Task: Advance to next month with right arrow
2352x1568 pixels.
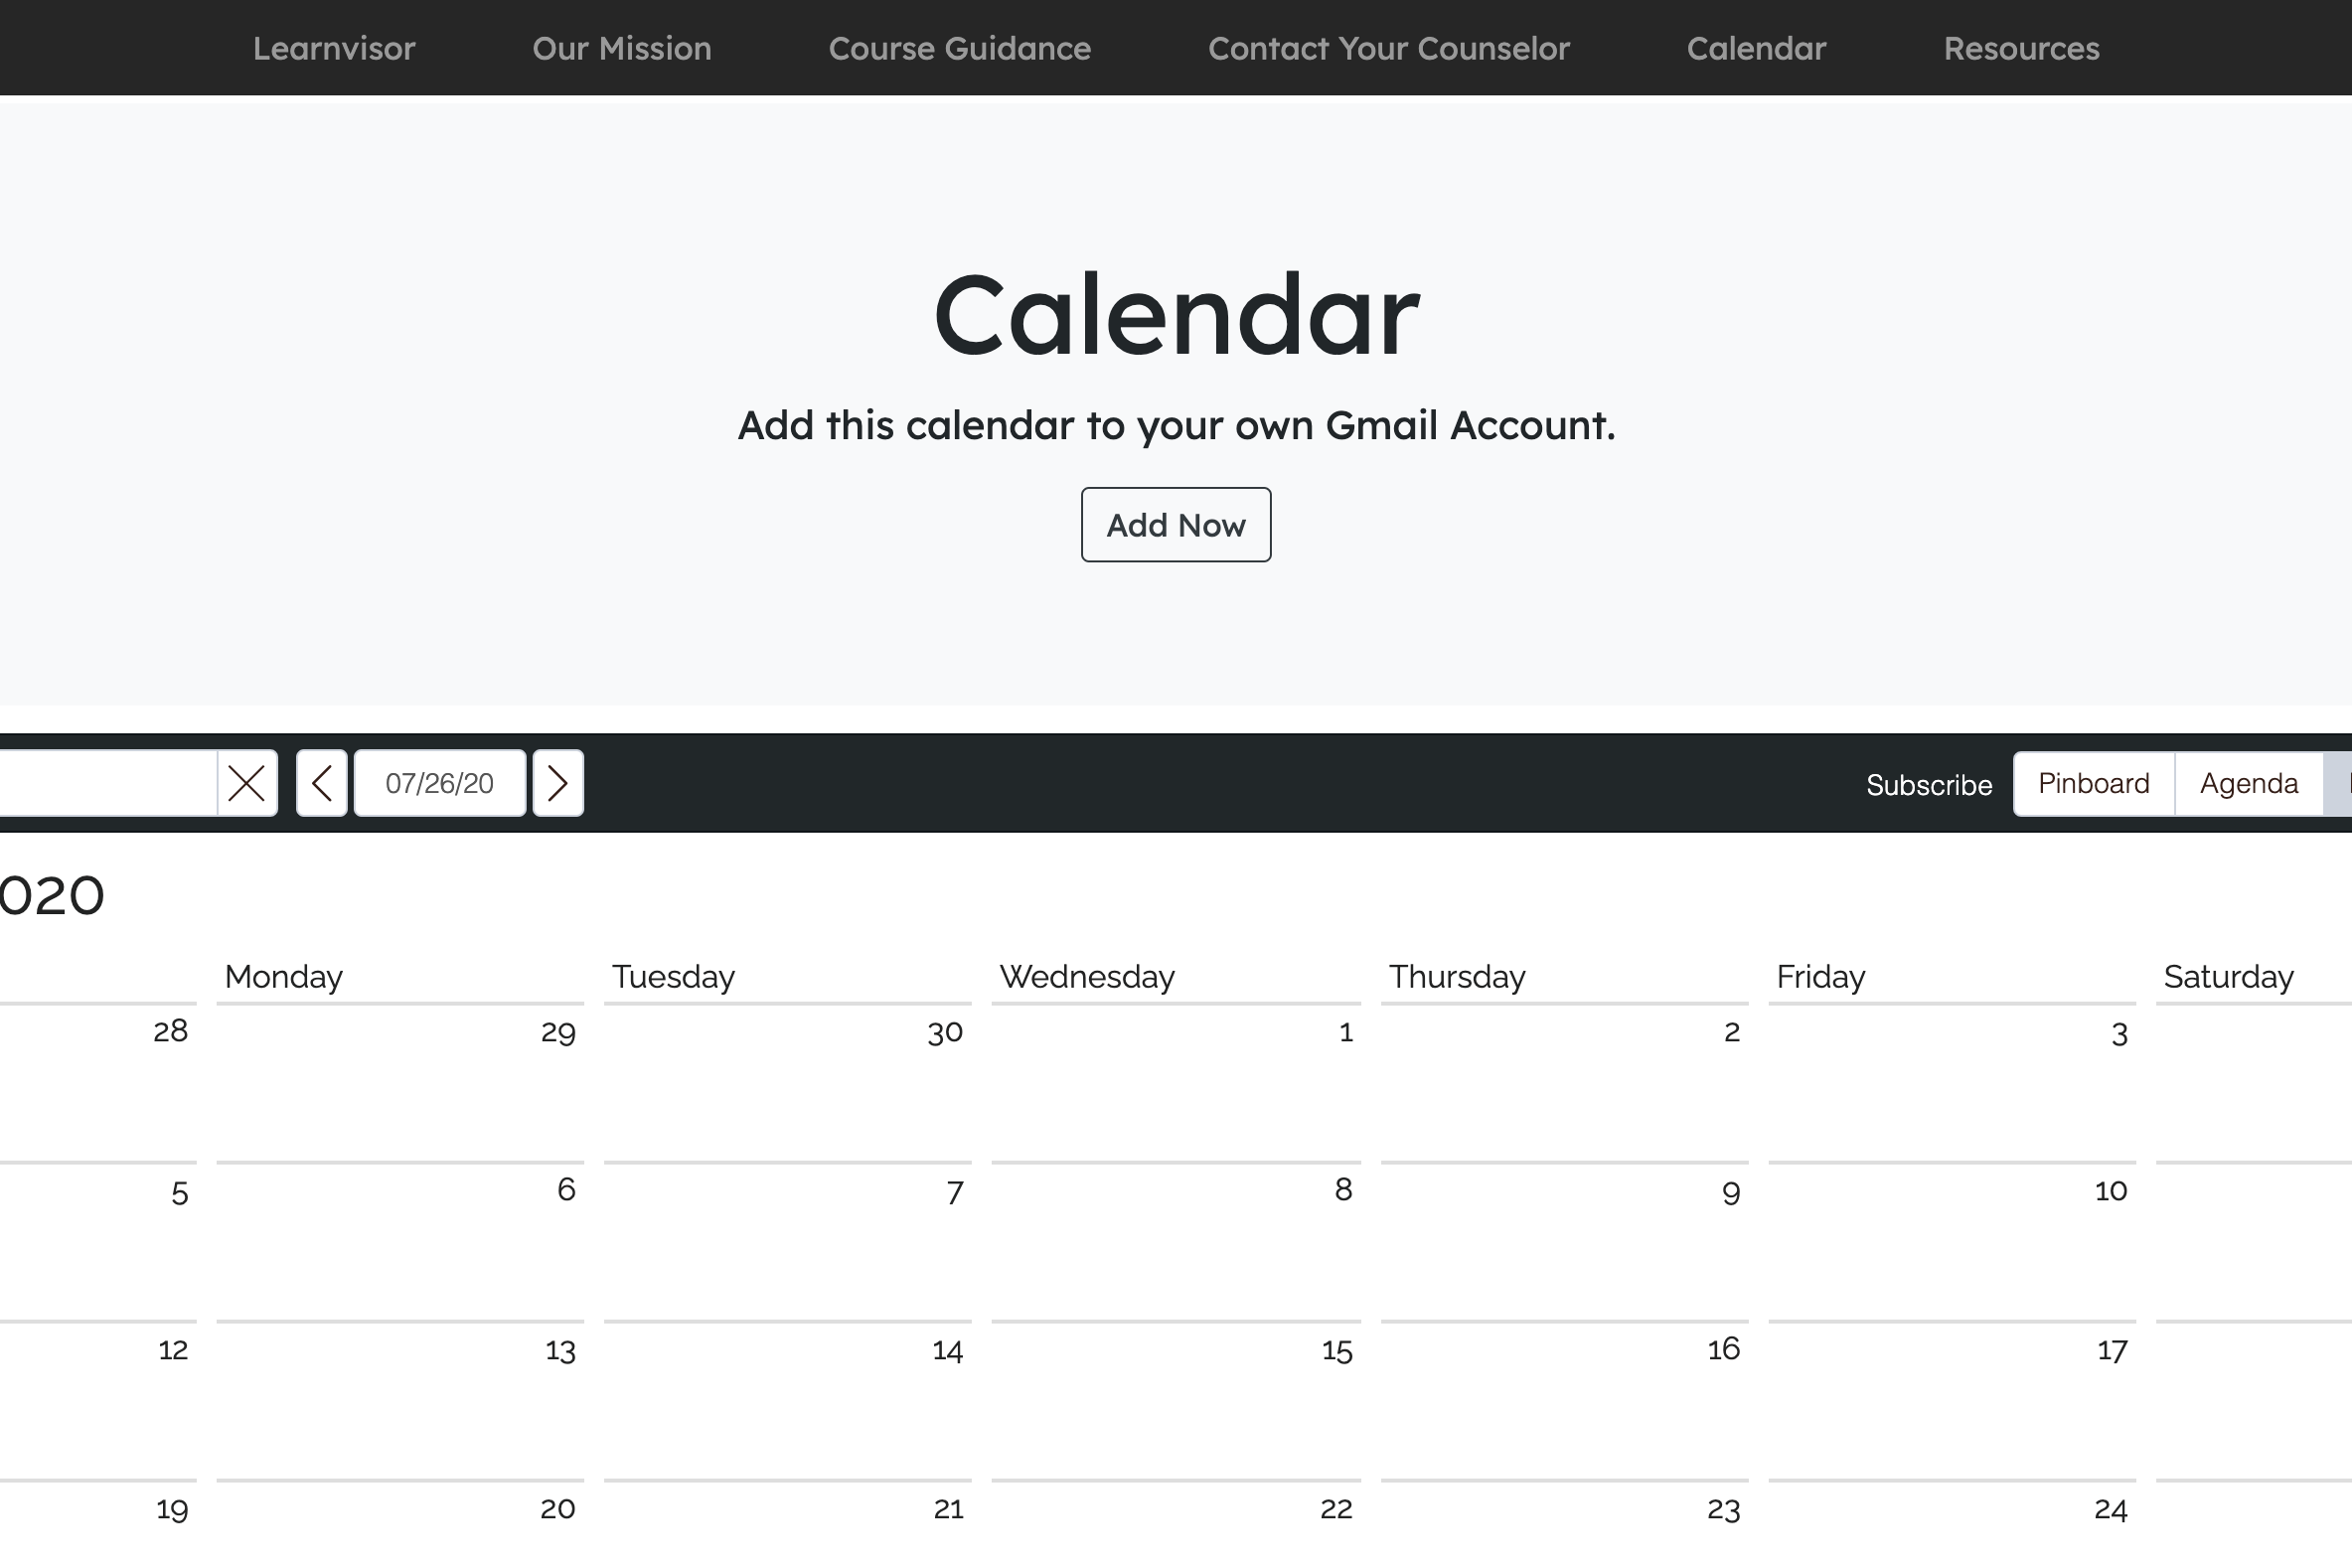Action: tap(558, 783)
